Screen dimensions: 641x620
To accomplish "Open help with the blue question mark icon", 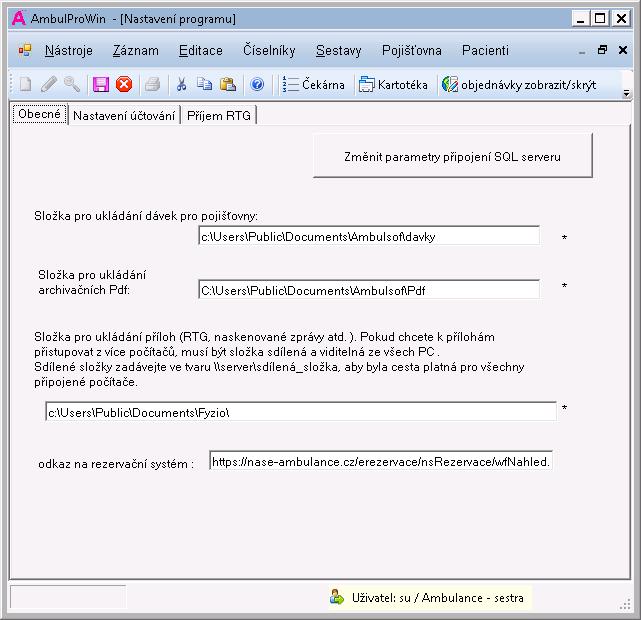I will (257, 84).
